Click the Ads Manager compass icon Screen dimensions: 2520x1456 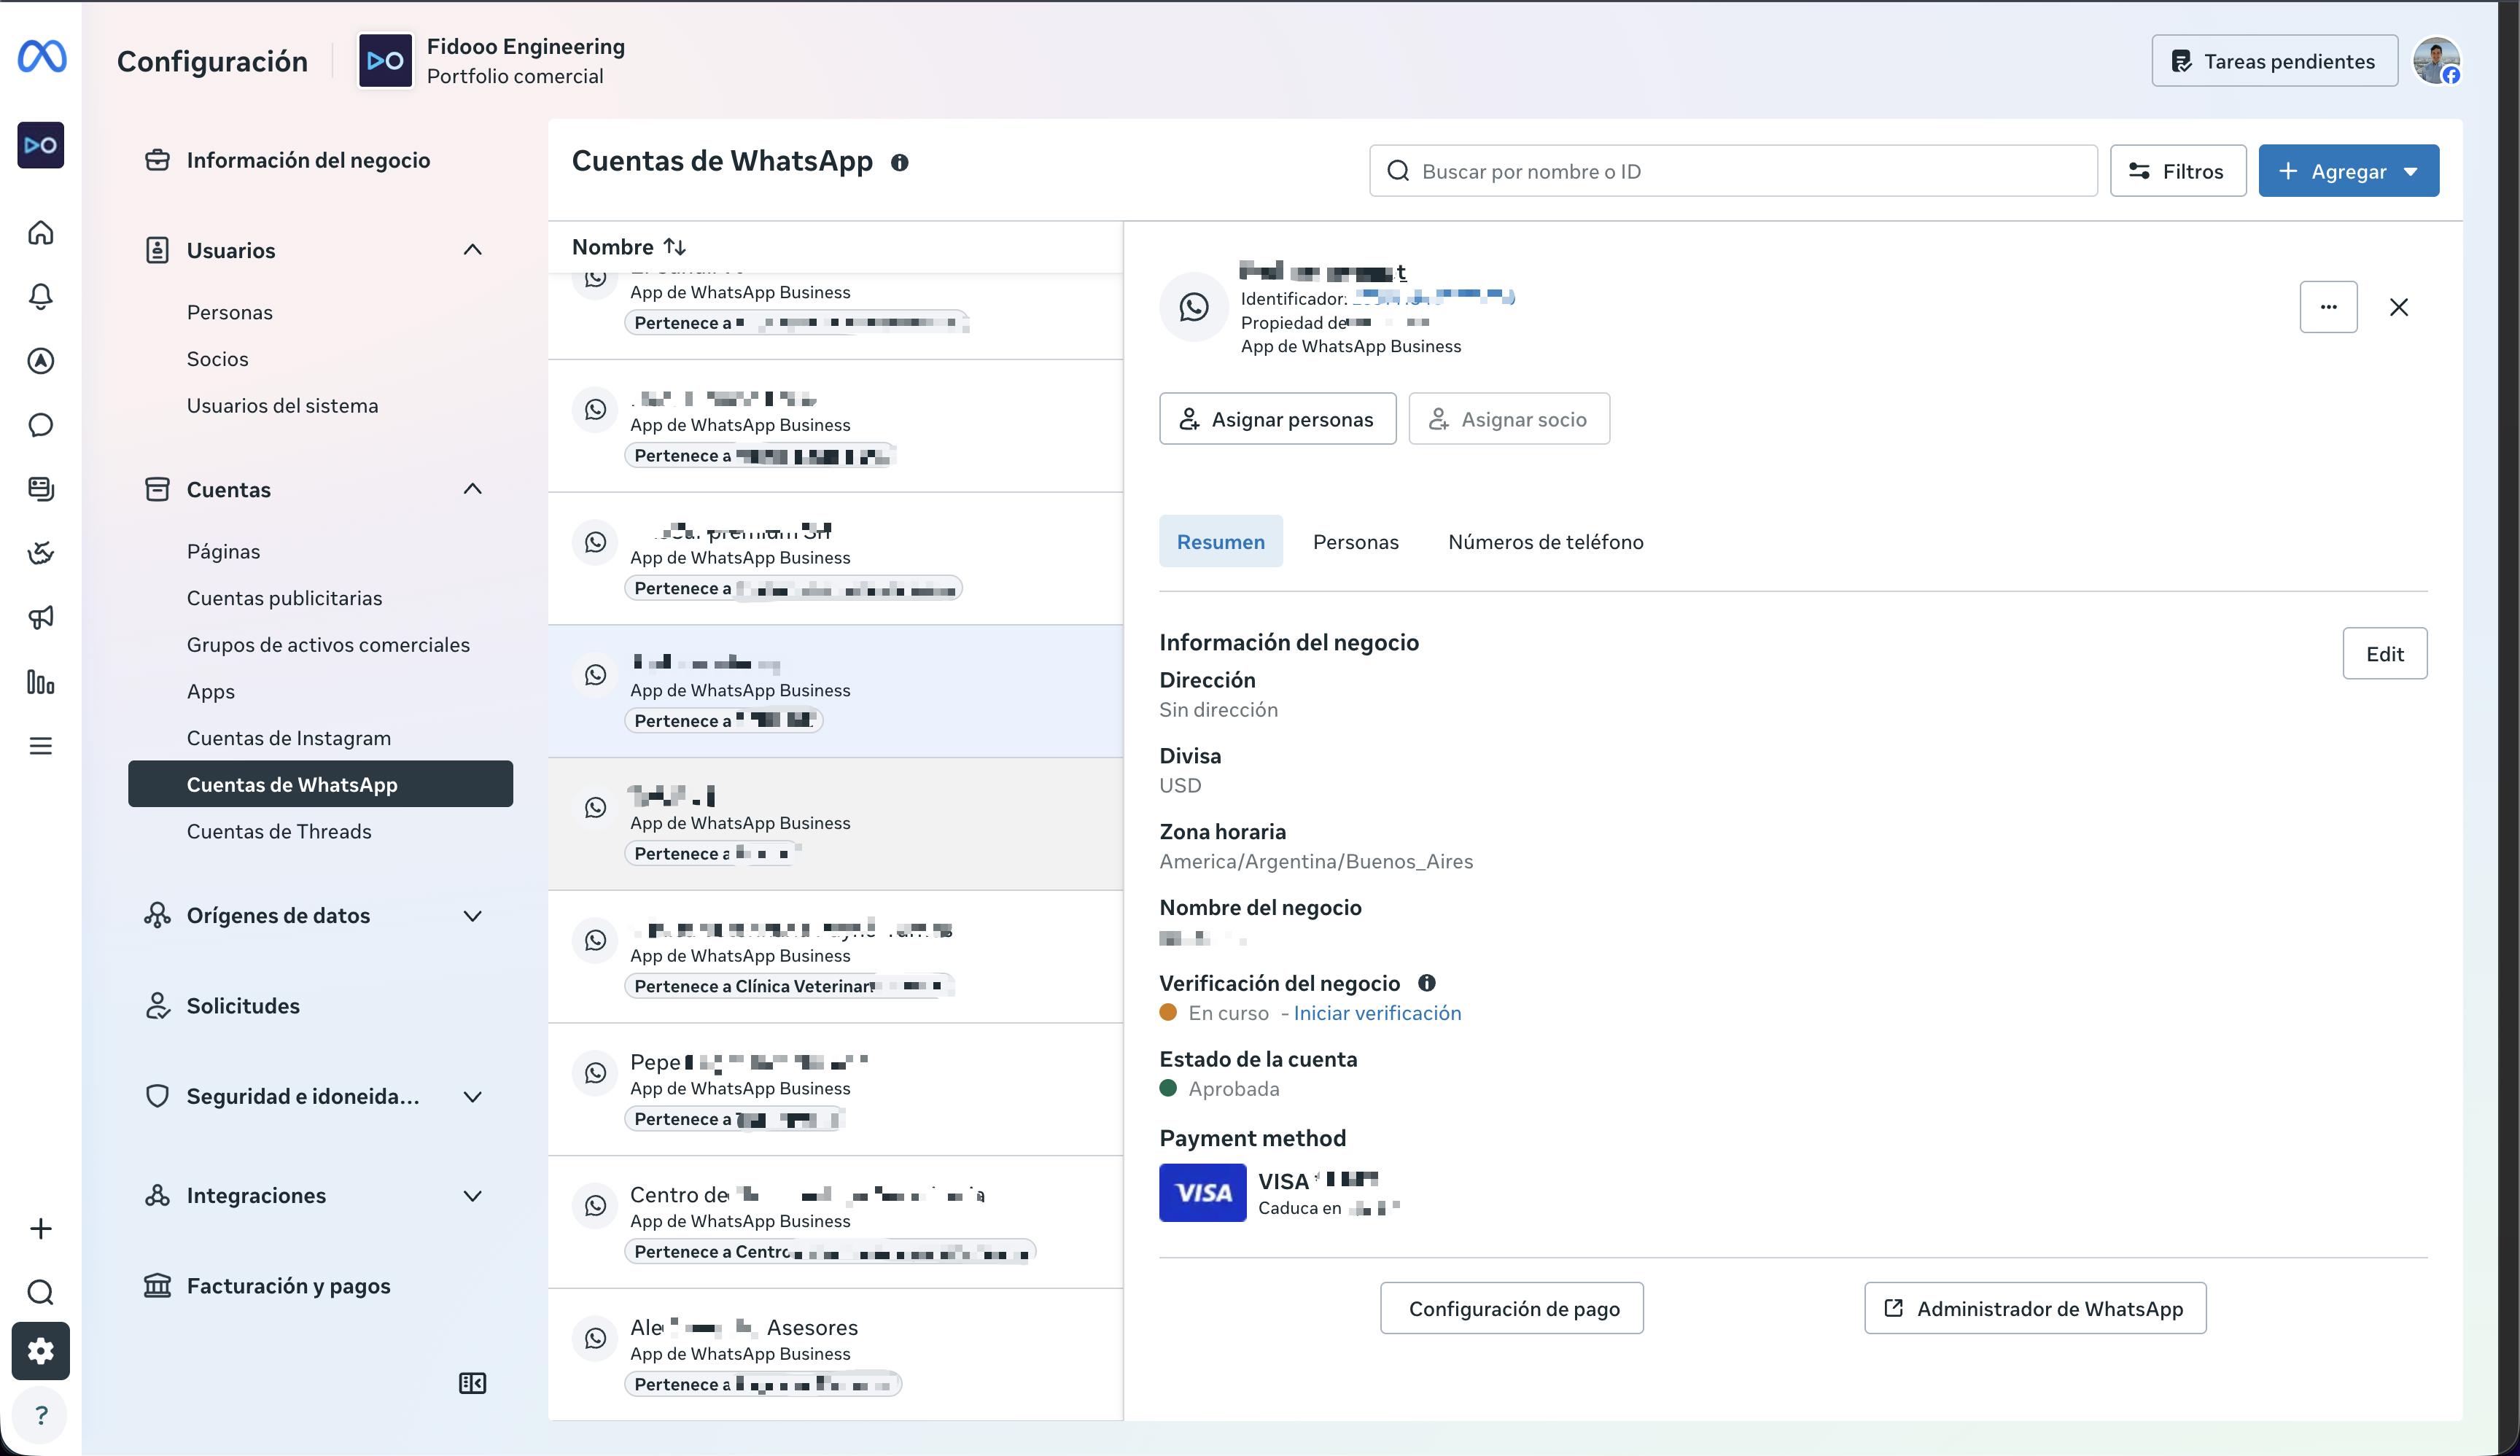[41, 360]
